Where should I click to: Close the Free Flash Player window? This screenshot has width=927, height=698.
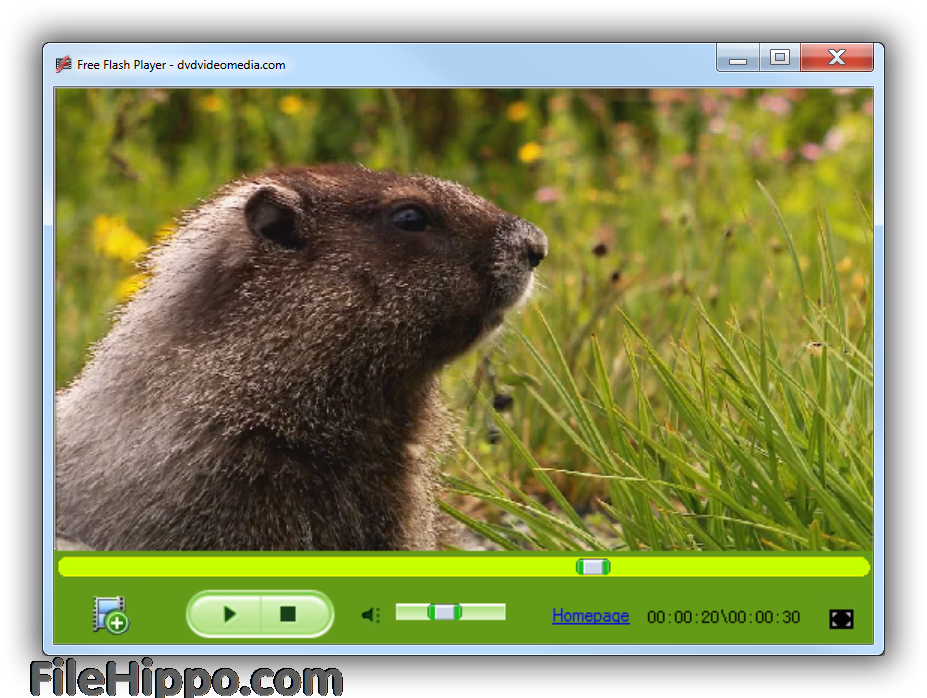pyautogui.click(x=837, y=58)
